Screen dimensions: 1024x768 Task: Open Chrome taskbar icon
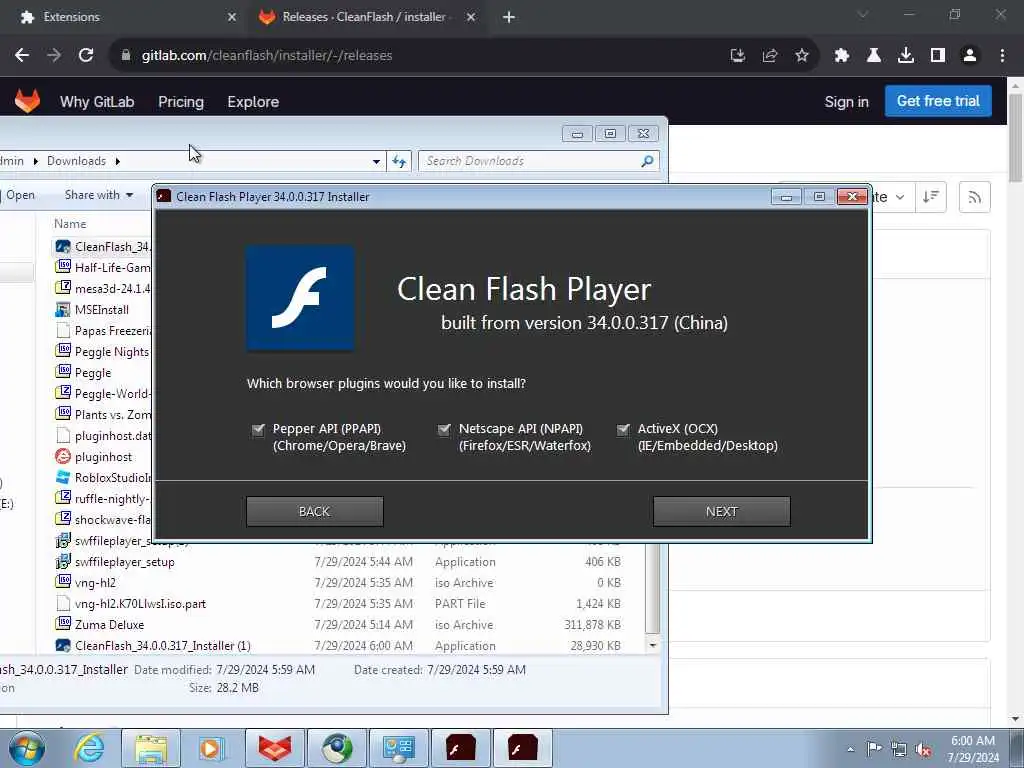337,748
